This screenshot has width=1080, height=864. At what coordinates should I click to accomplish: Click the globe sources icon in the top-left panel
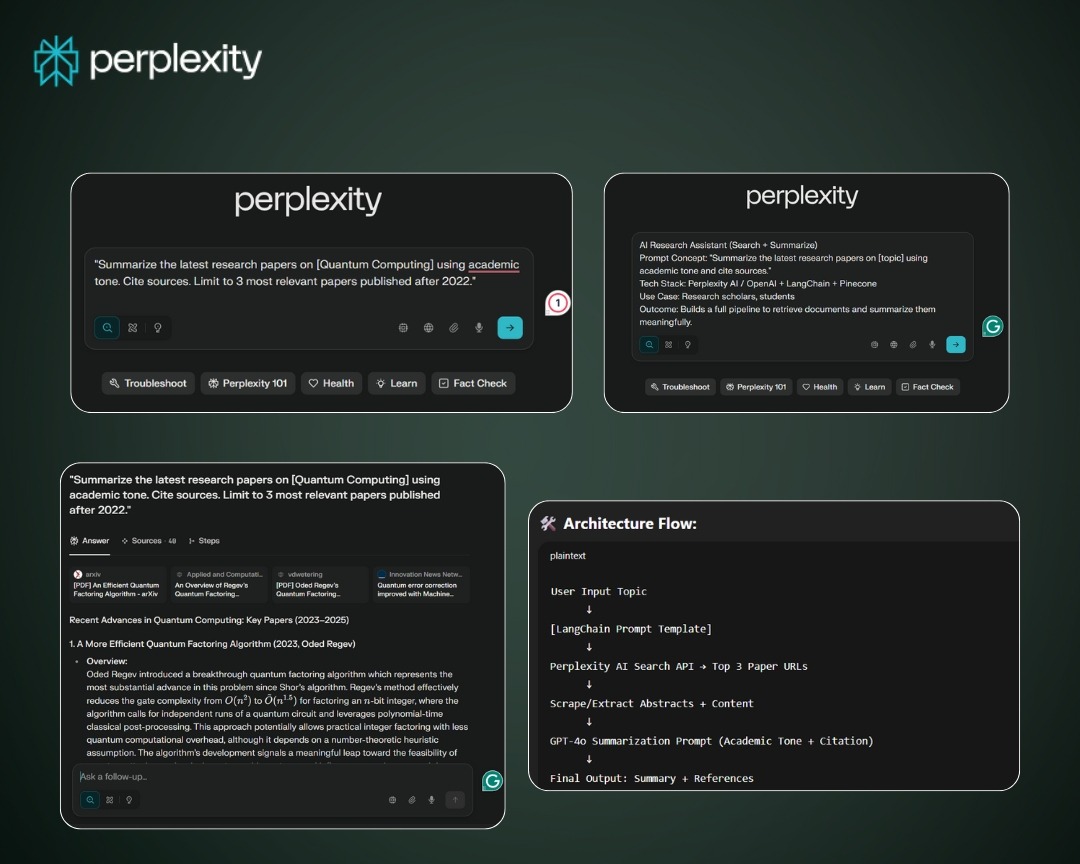click(x=428, y=328)
